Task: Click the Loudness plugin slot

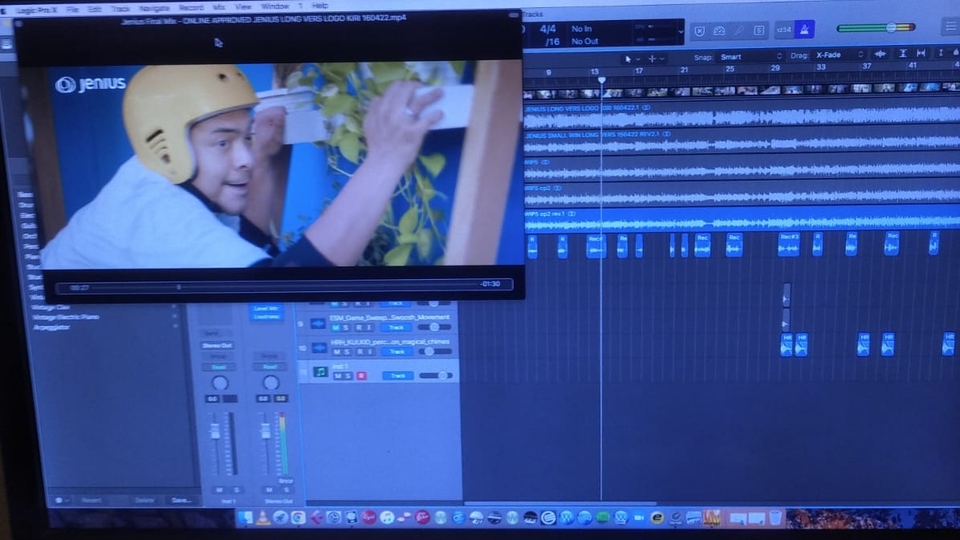Action: coord(266,317)
